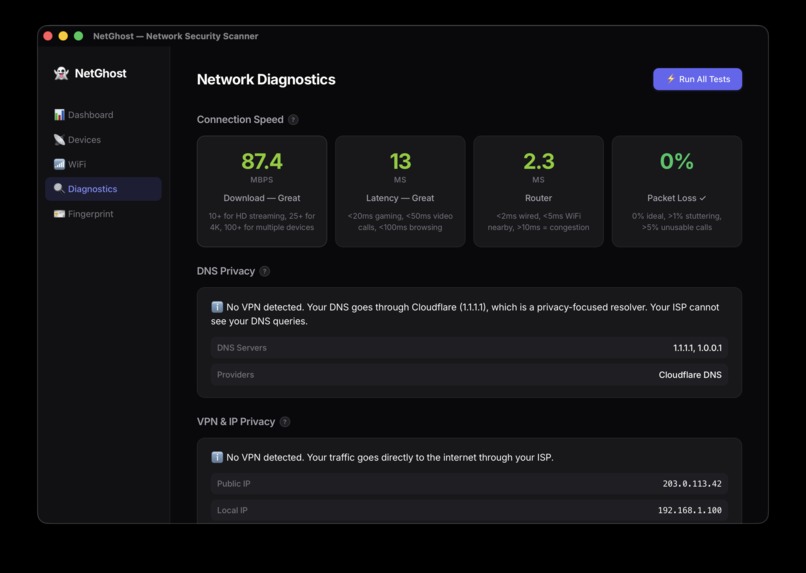Run all network tests

(x=698, y=79)
